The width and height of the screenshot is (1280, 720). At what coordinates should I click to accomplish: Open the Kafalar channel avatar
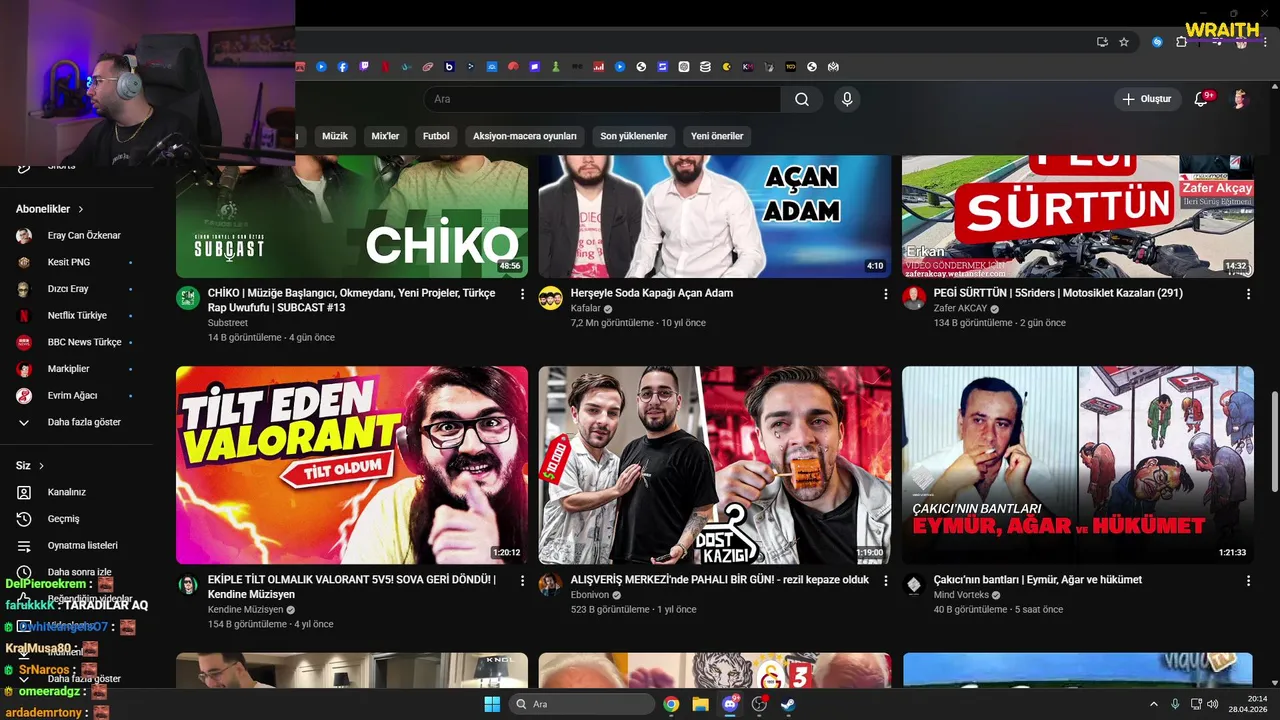coord(551,298)
